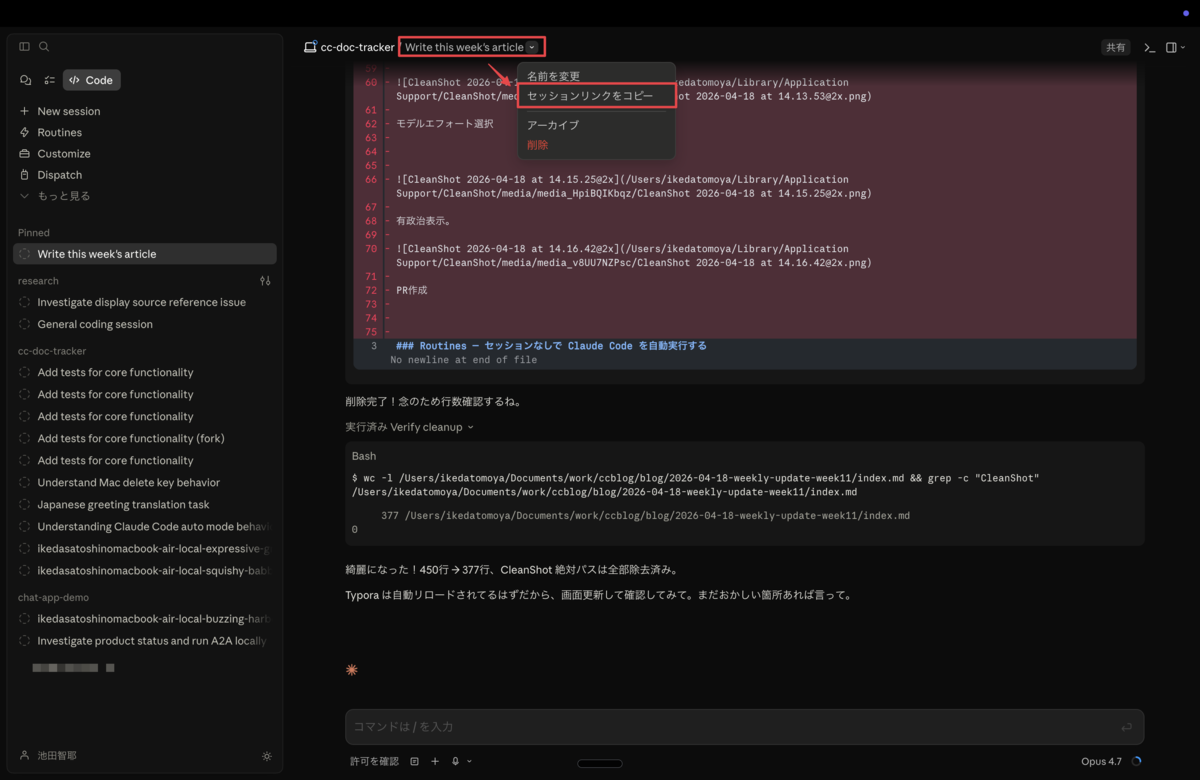1200x780 pixels.
Task: Toggle the right side panel icon
Action: pyautogui.click(x=1170, y=47)
